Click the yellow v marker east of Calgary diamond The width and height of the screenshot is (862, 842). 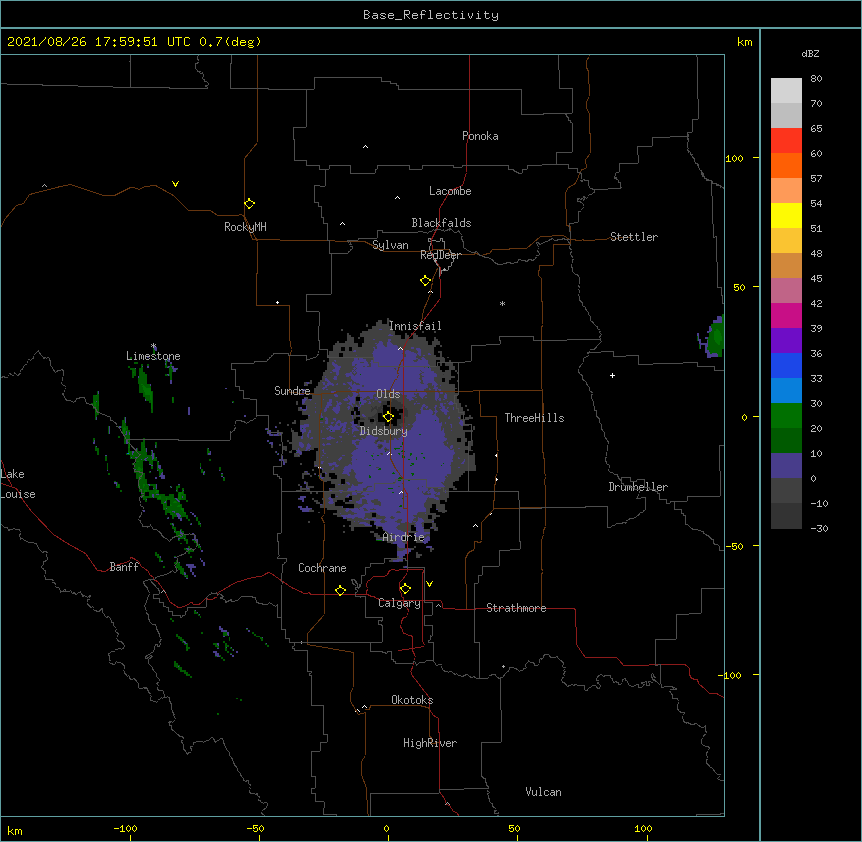click(x=429, y=584)
